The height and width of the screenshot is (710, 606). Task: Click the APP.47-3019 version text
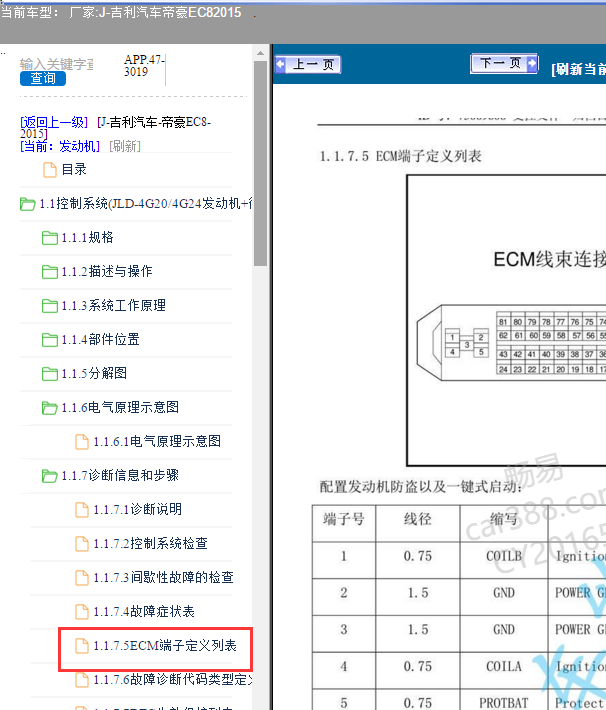tap(144, 66)
